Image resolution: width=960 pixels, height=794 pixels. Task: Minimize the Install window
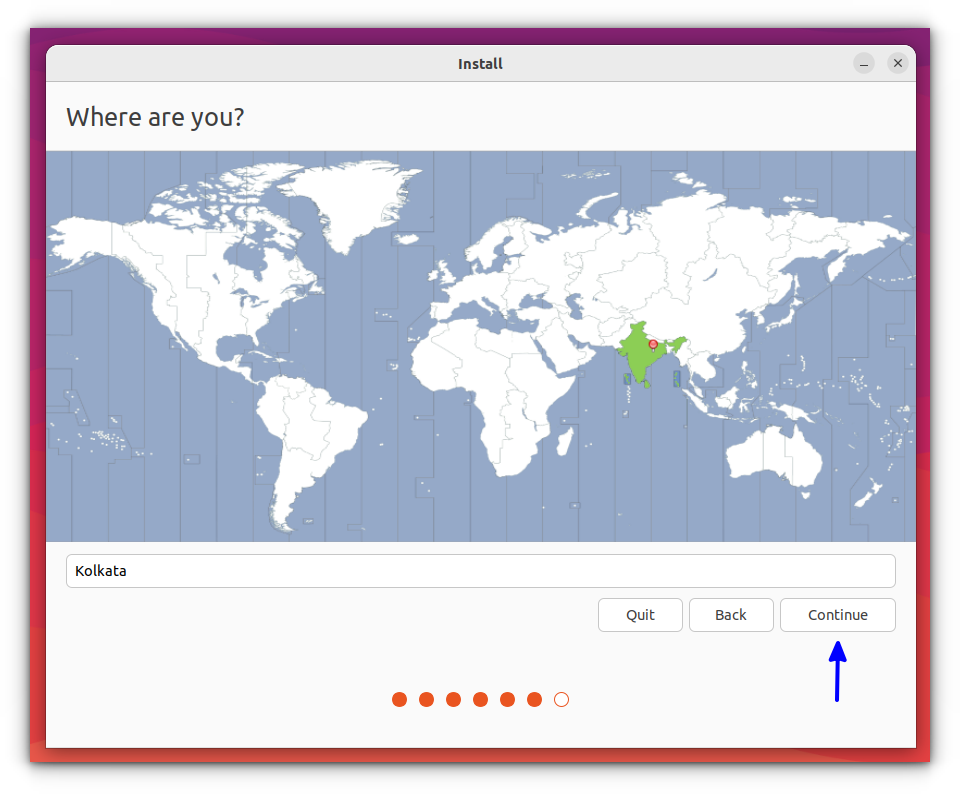coord(864,63)
